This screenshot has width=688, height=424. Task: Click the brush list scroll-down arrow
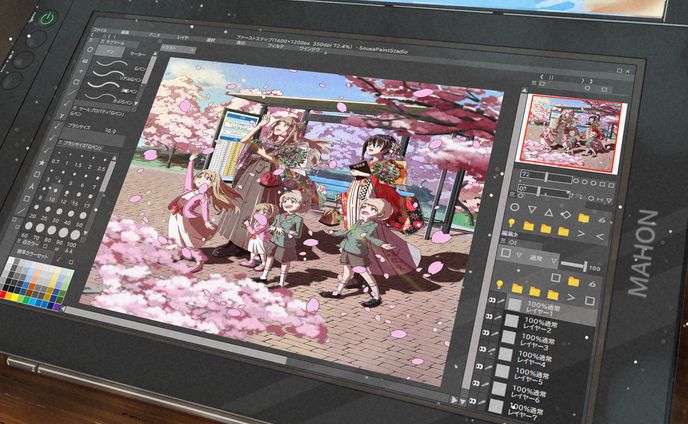pyautogui.click(x=136, y=104)
